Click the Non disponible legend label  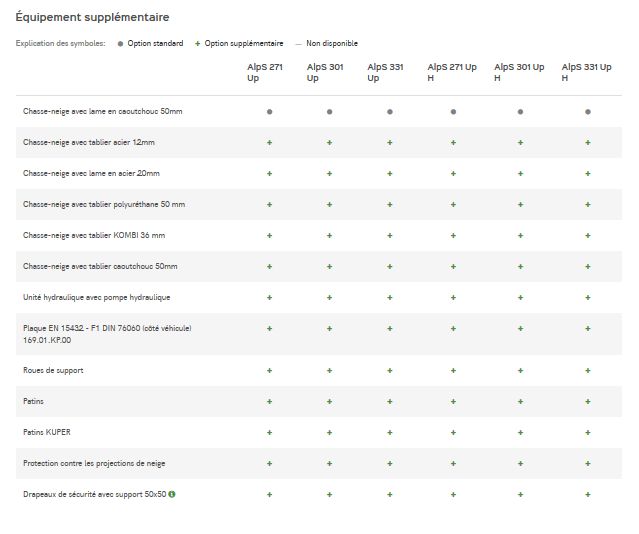(x=331, y=44)
